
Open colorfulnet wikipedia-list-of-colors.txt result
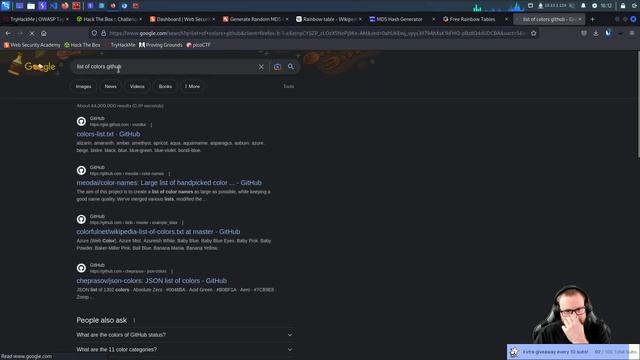coord(158,232)
